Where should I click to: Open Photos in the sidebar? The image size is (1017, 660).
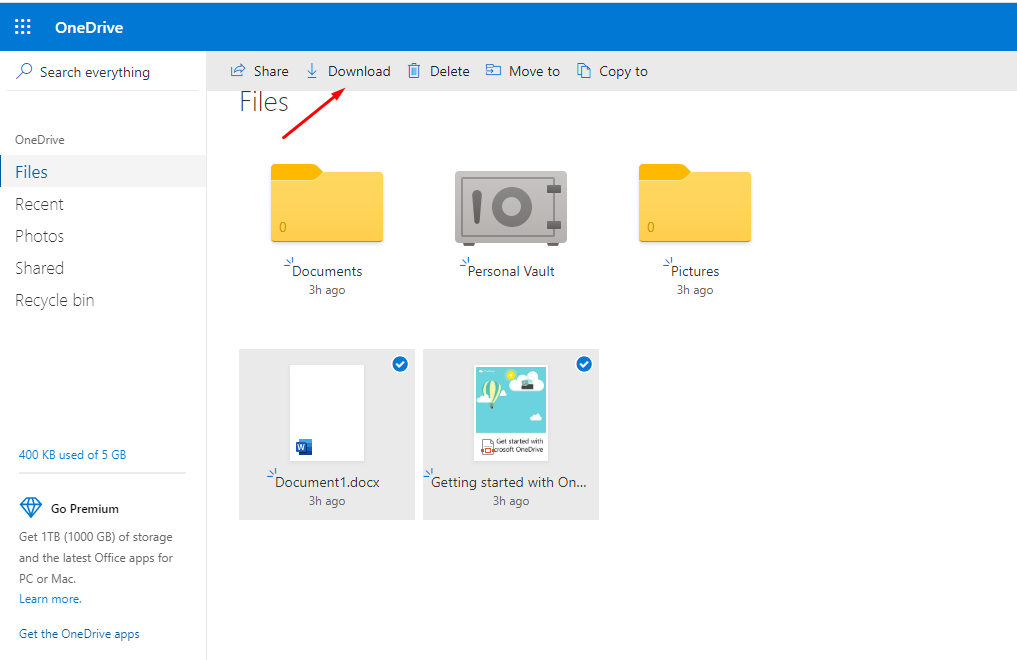click(x=40, y=236)
